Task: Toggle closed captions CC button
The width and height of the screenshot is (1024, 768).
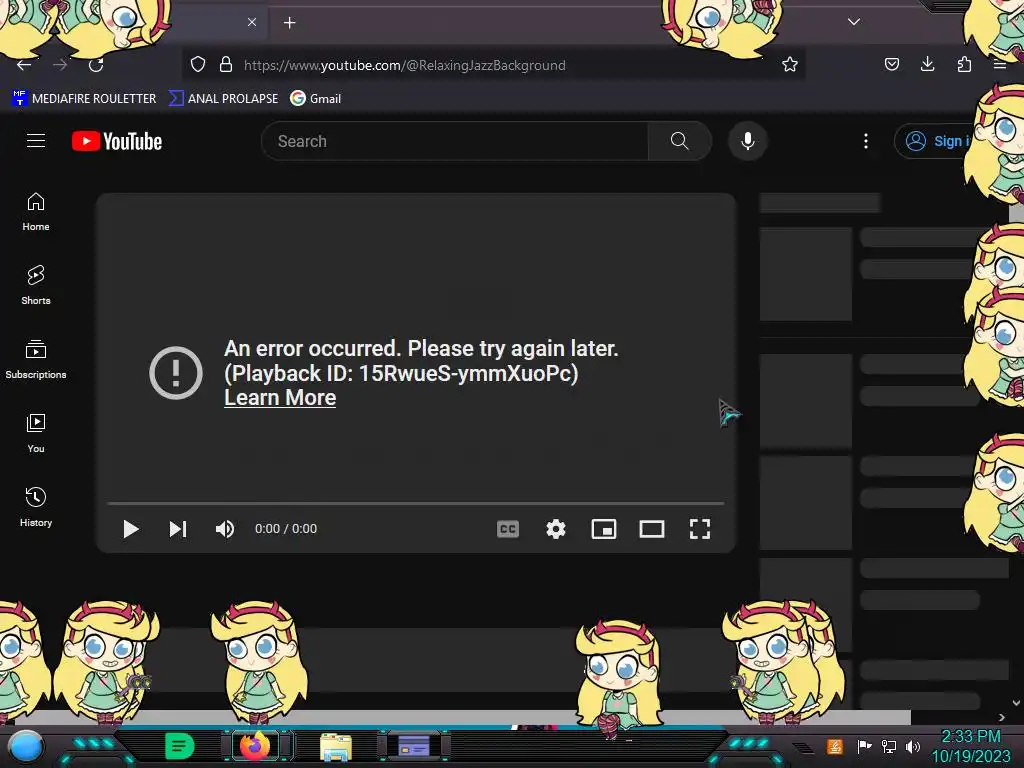Action: point(508,529)
